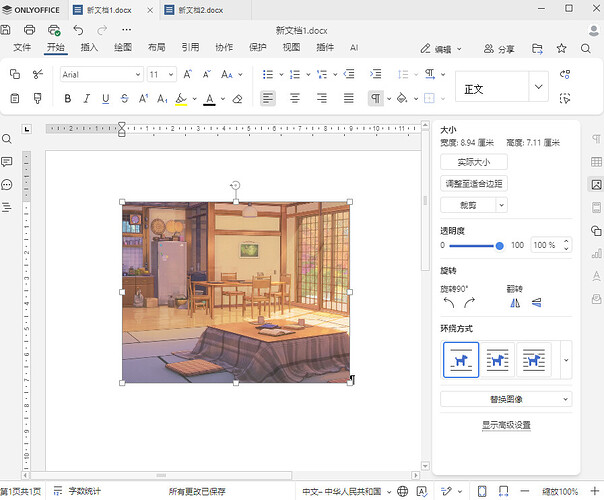Open table settings in right sidebar
Screen dimensions: 604x500
[596, 162]
